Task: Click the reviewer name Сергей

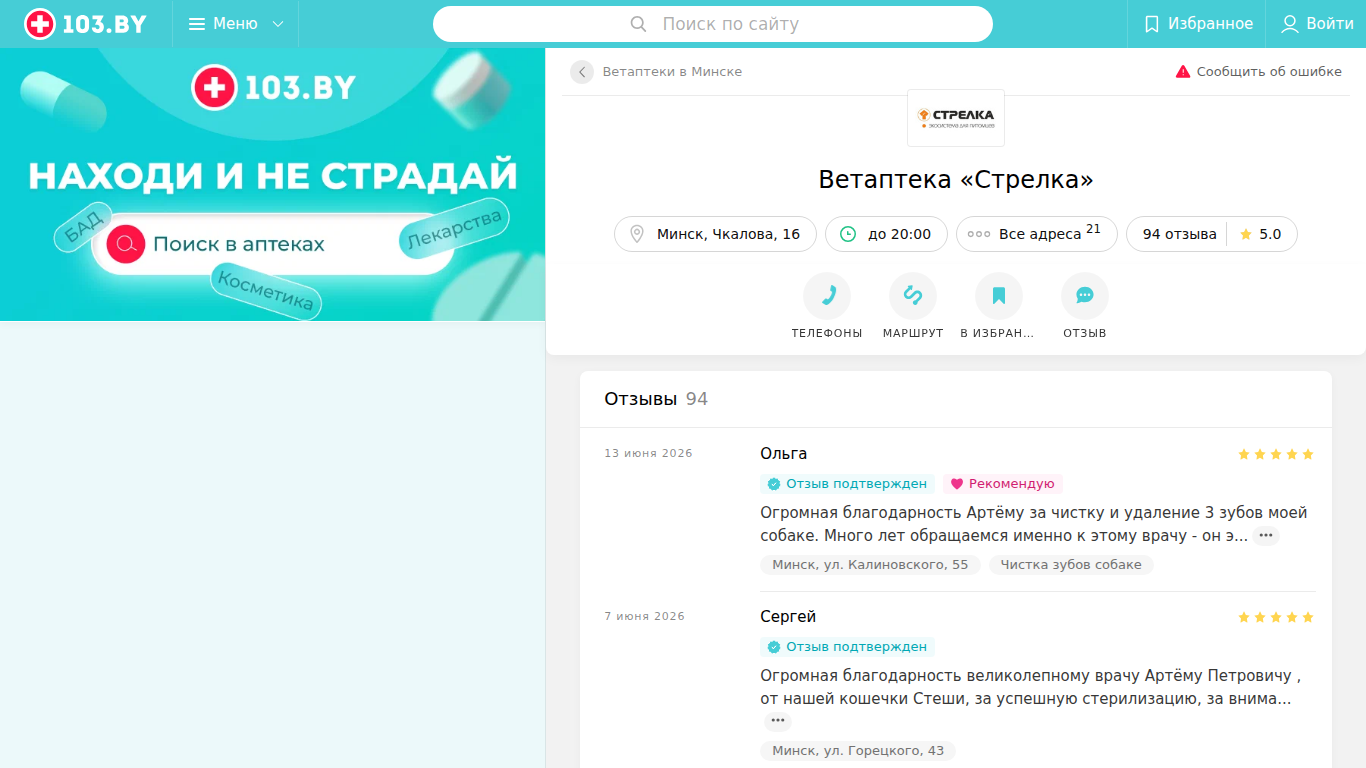Action: click(x=788, y=617)
